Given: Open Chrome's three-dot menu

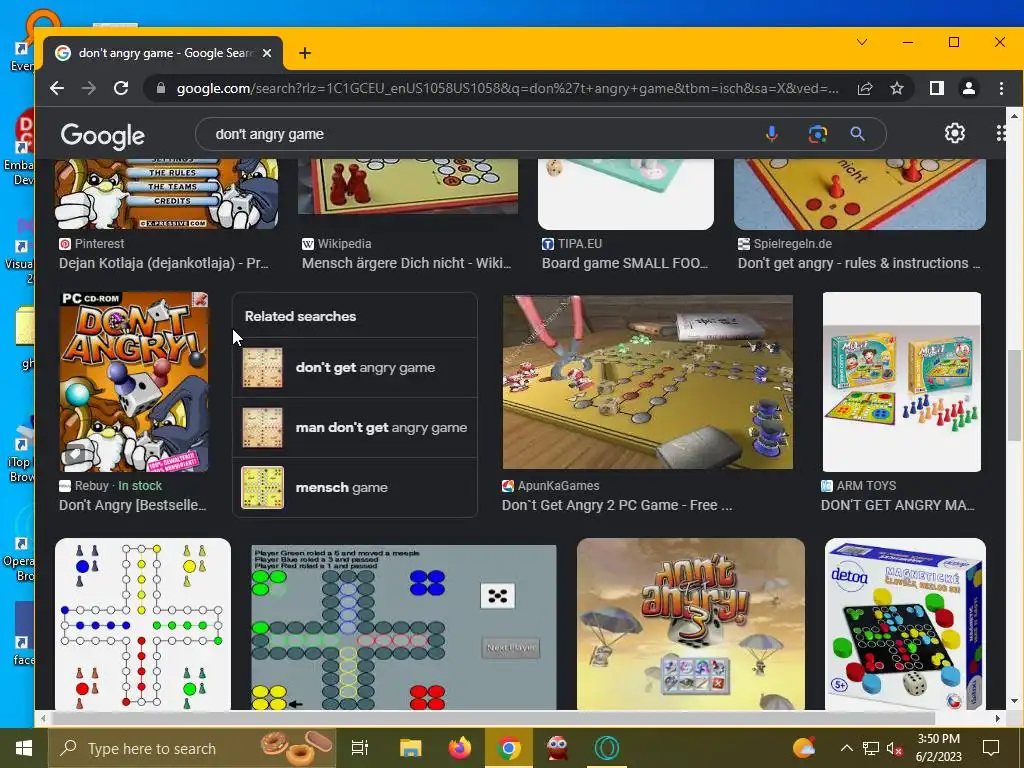Looking at the screenshot, I should 1001,88.
